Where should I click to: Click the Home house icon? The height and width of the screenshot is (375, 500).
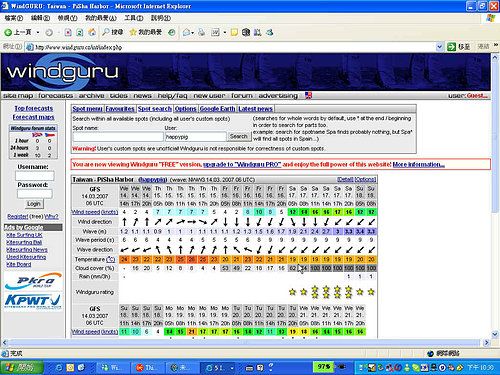click(x=92, y=32)
